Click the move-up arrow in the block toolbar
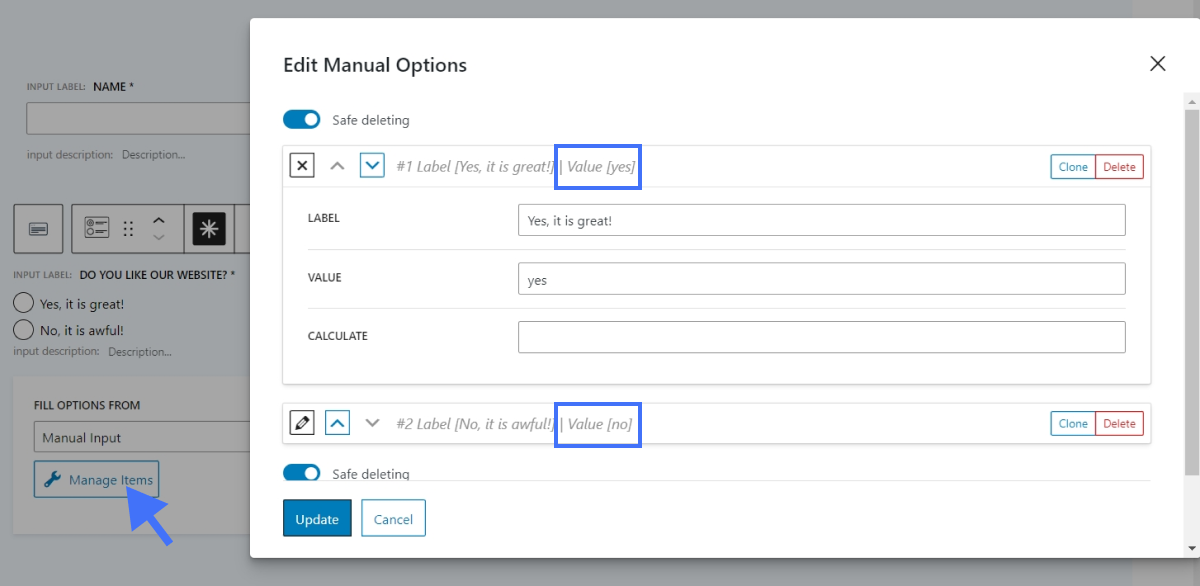The image size is (1200, 586). click(159, 220)
